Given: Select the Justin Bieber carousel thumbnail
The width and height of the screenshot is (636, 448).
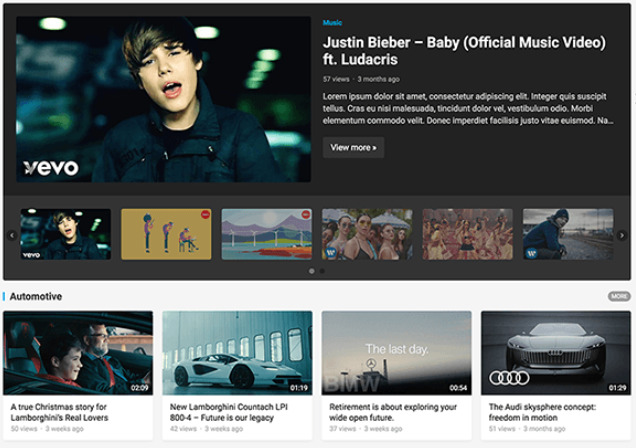Looking at the screenshot, I should pos(66,234).
